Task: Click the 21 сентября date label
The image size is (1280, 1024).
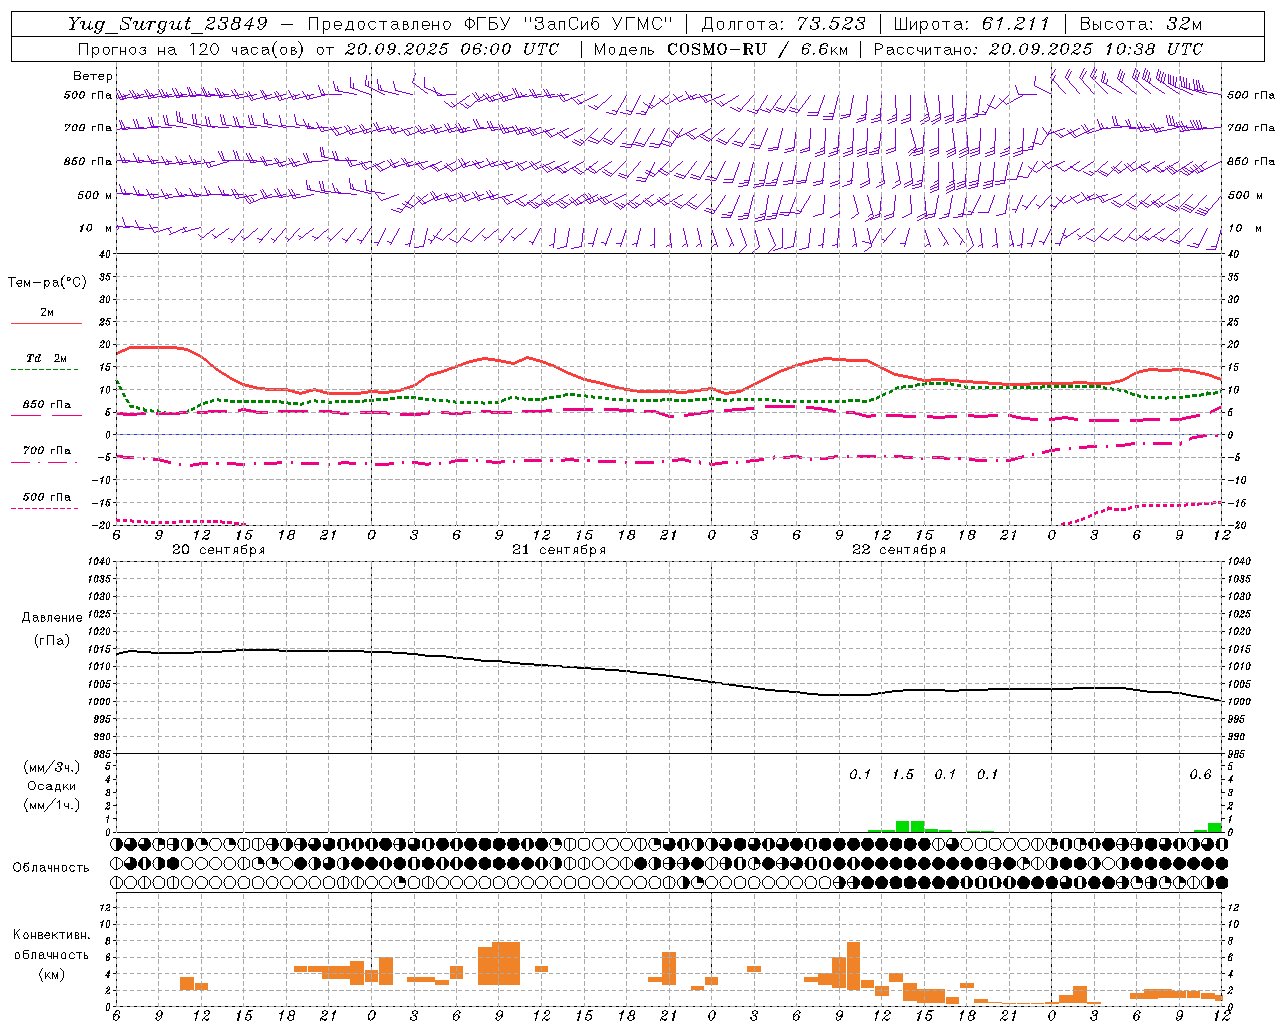Action: coord(559,550)
